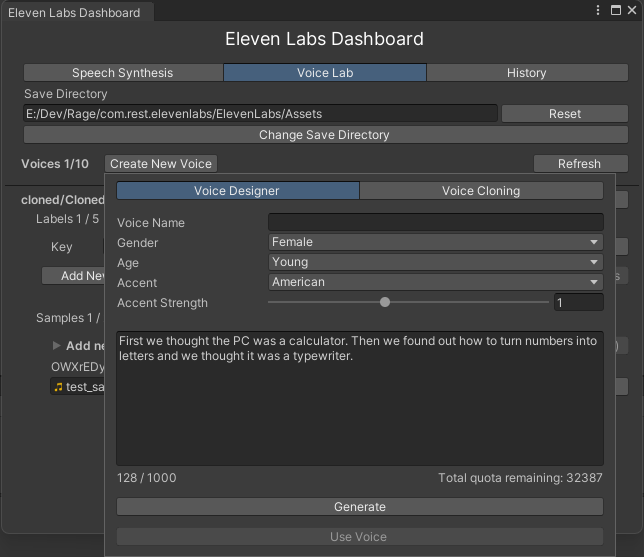Expand the Add new sample foldout arrow

click(57, 346)
